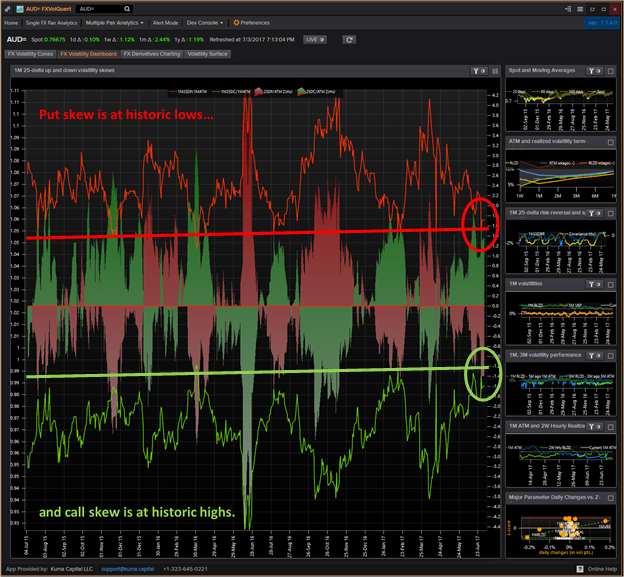Click the version label ver: 1.7.4.0
Viewport: 624px width, 577px height.
603,23
